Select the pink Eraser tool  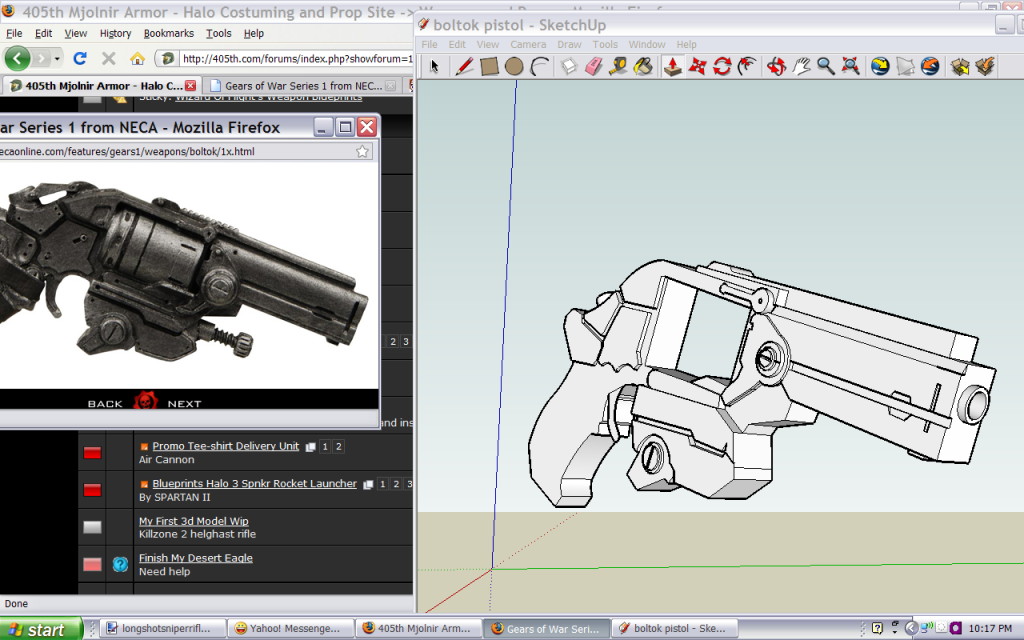point(594,66)
